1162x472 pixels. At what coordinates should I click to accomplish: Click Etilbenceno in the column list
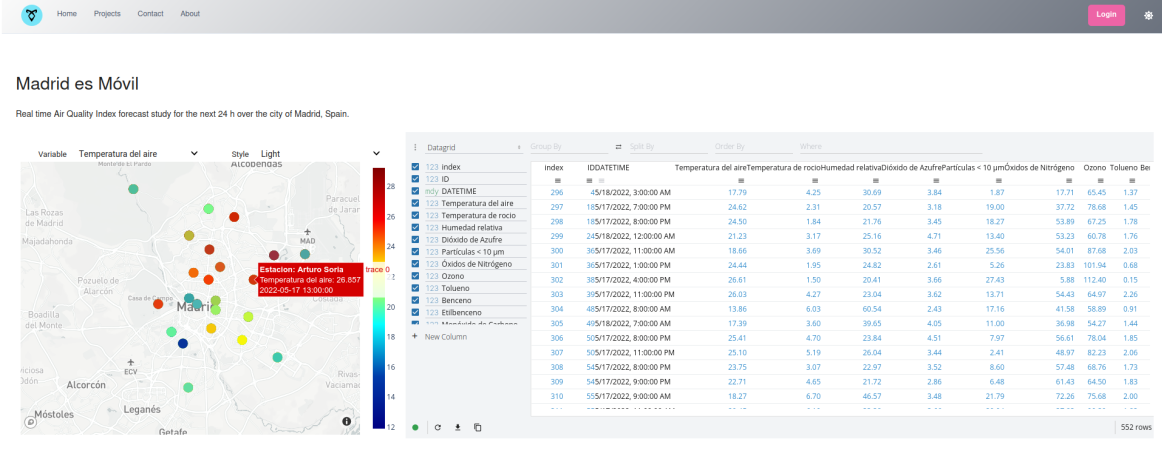point(461,313)
